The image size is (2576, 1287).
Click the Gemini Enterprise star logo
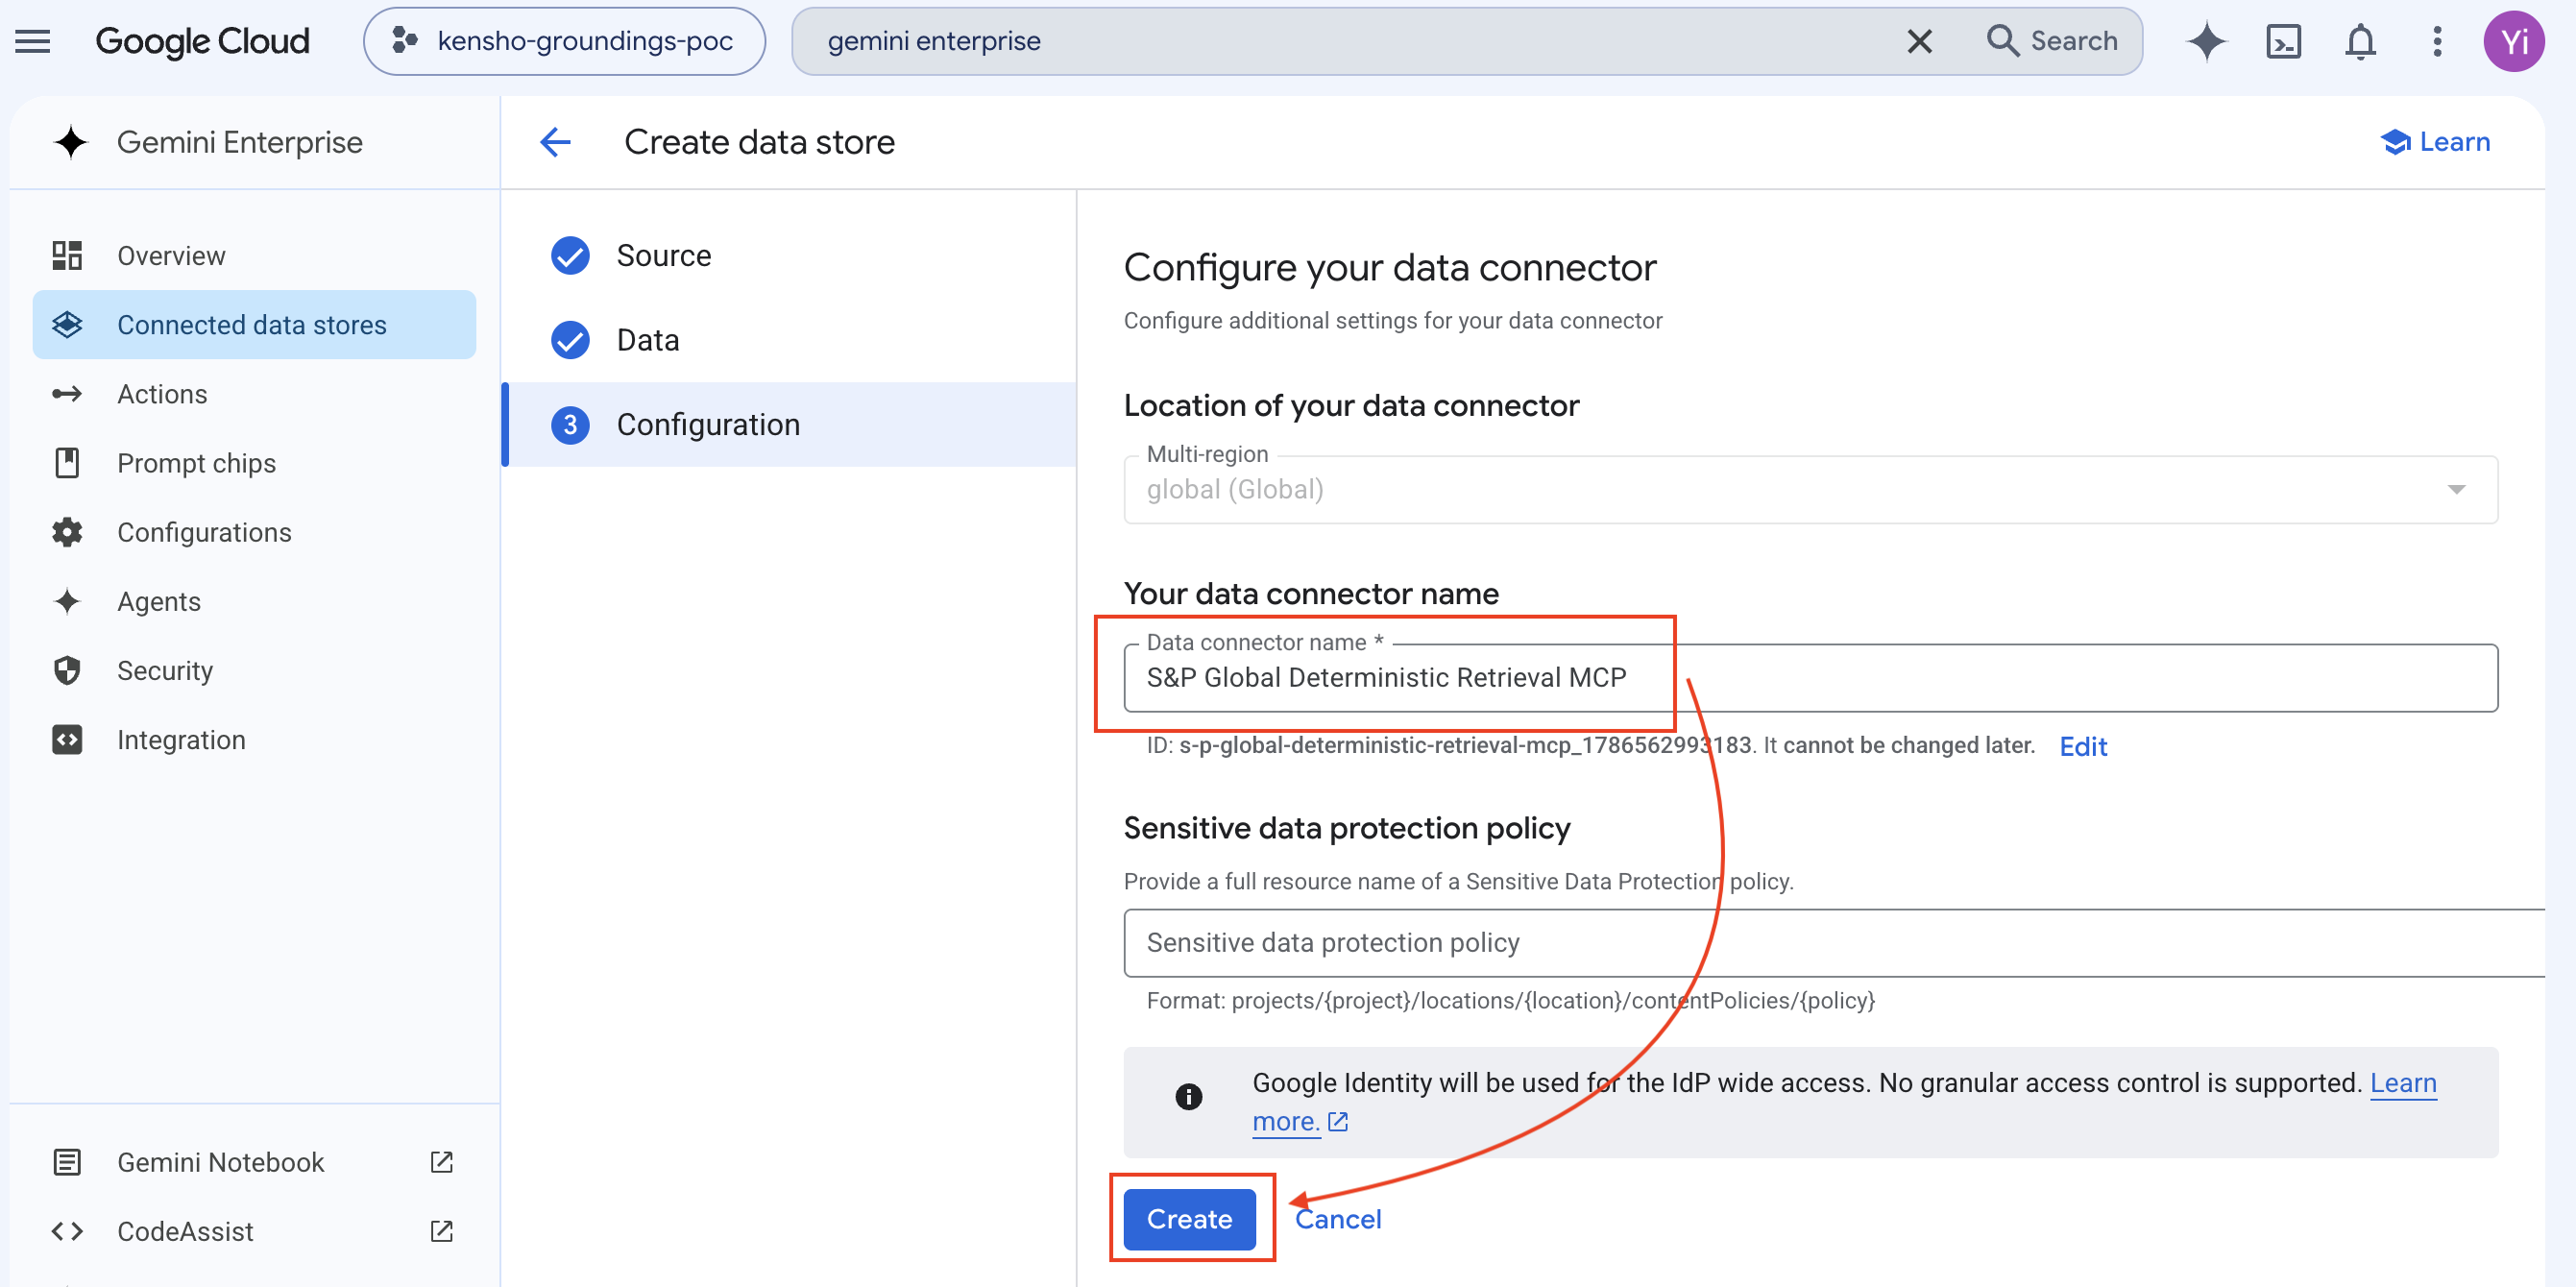click(70, 142)
